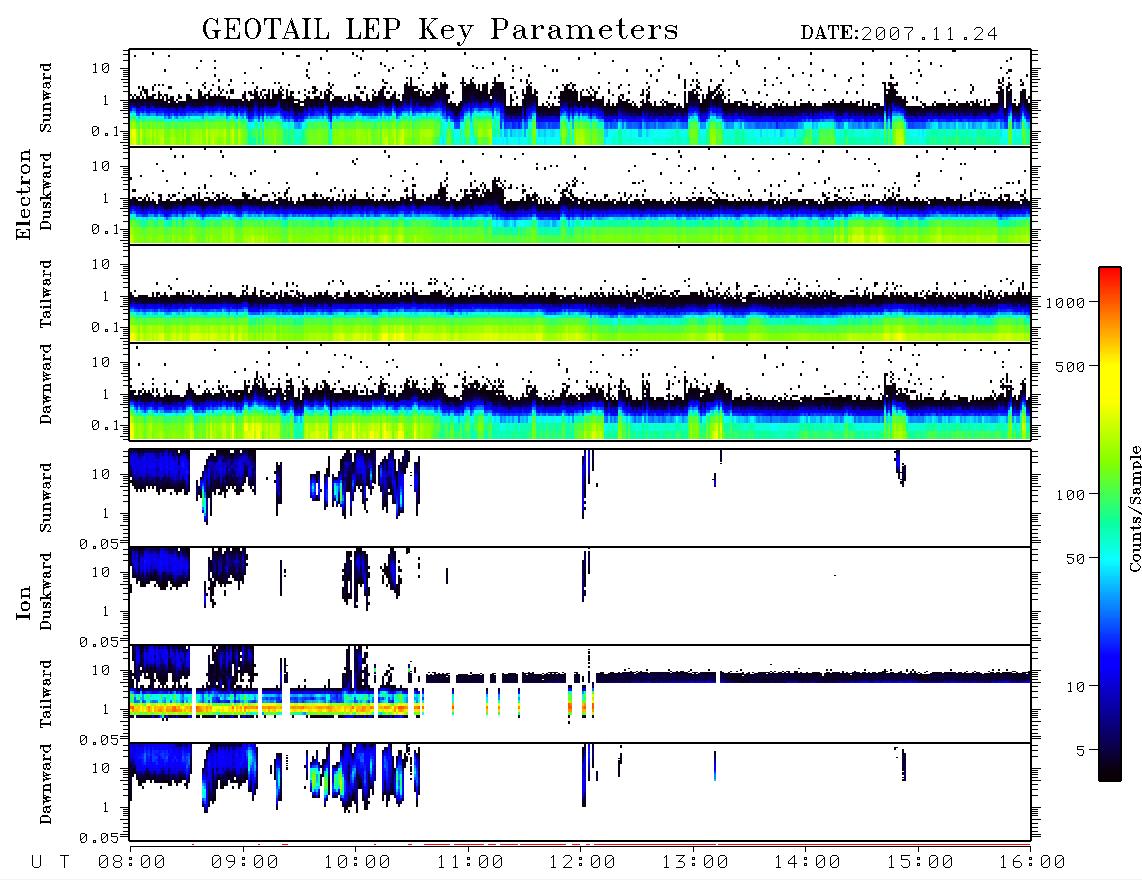Click the '15:00' time axis label
The height and width of the screenshot is (880, 1142).
[x=920, y=862]
